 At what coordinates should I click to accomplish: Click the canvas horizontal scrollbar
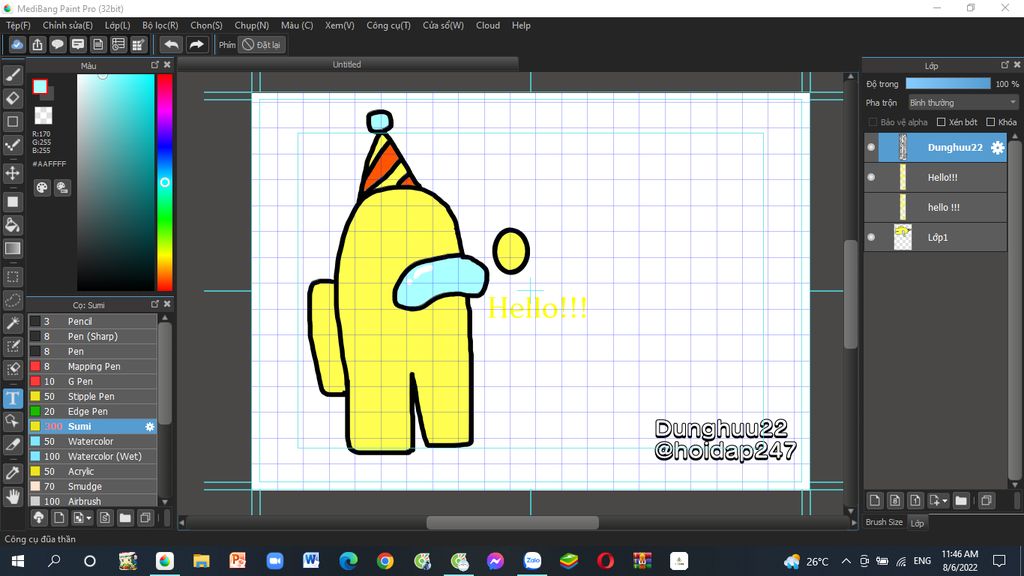513,522
